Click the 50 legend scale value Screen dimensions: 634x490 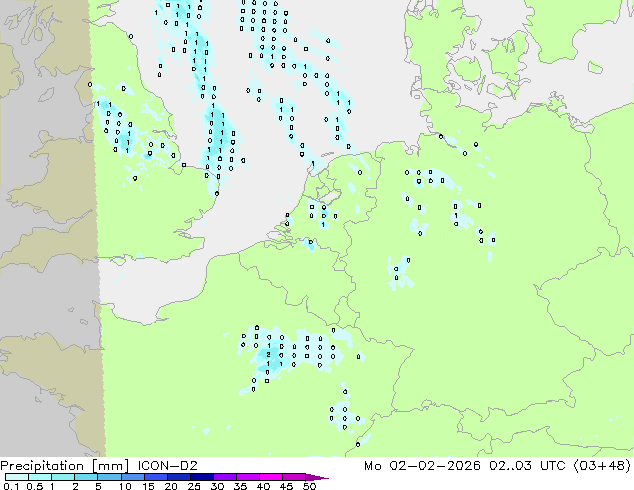309,486
